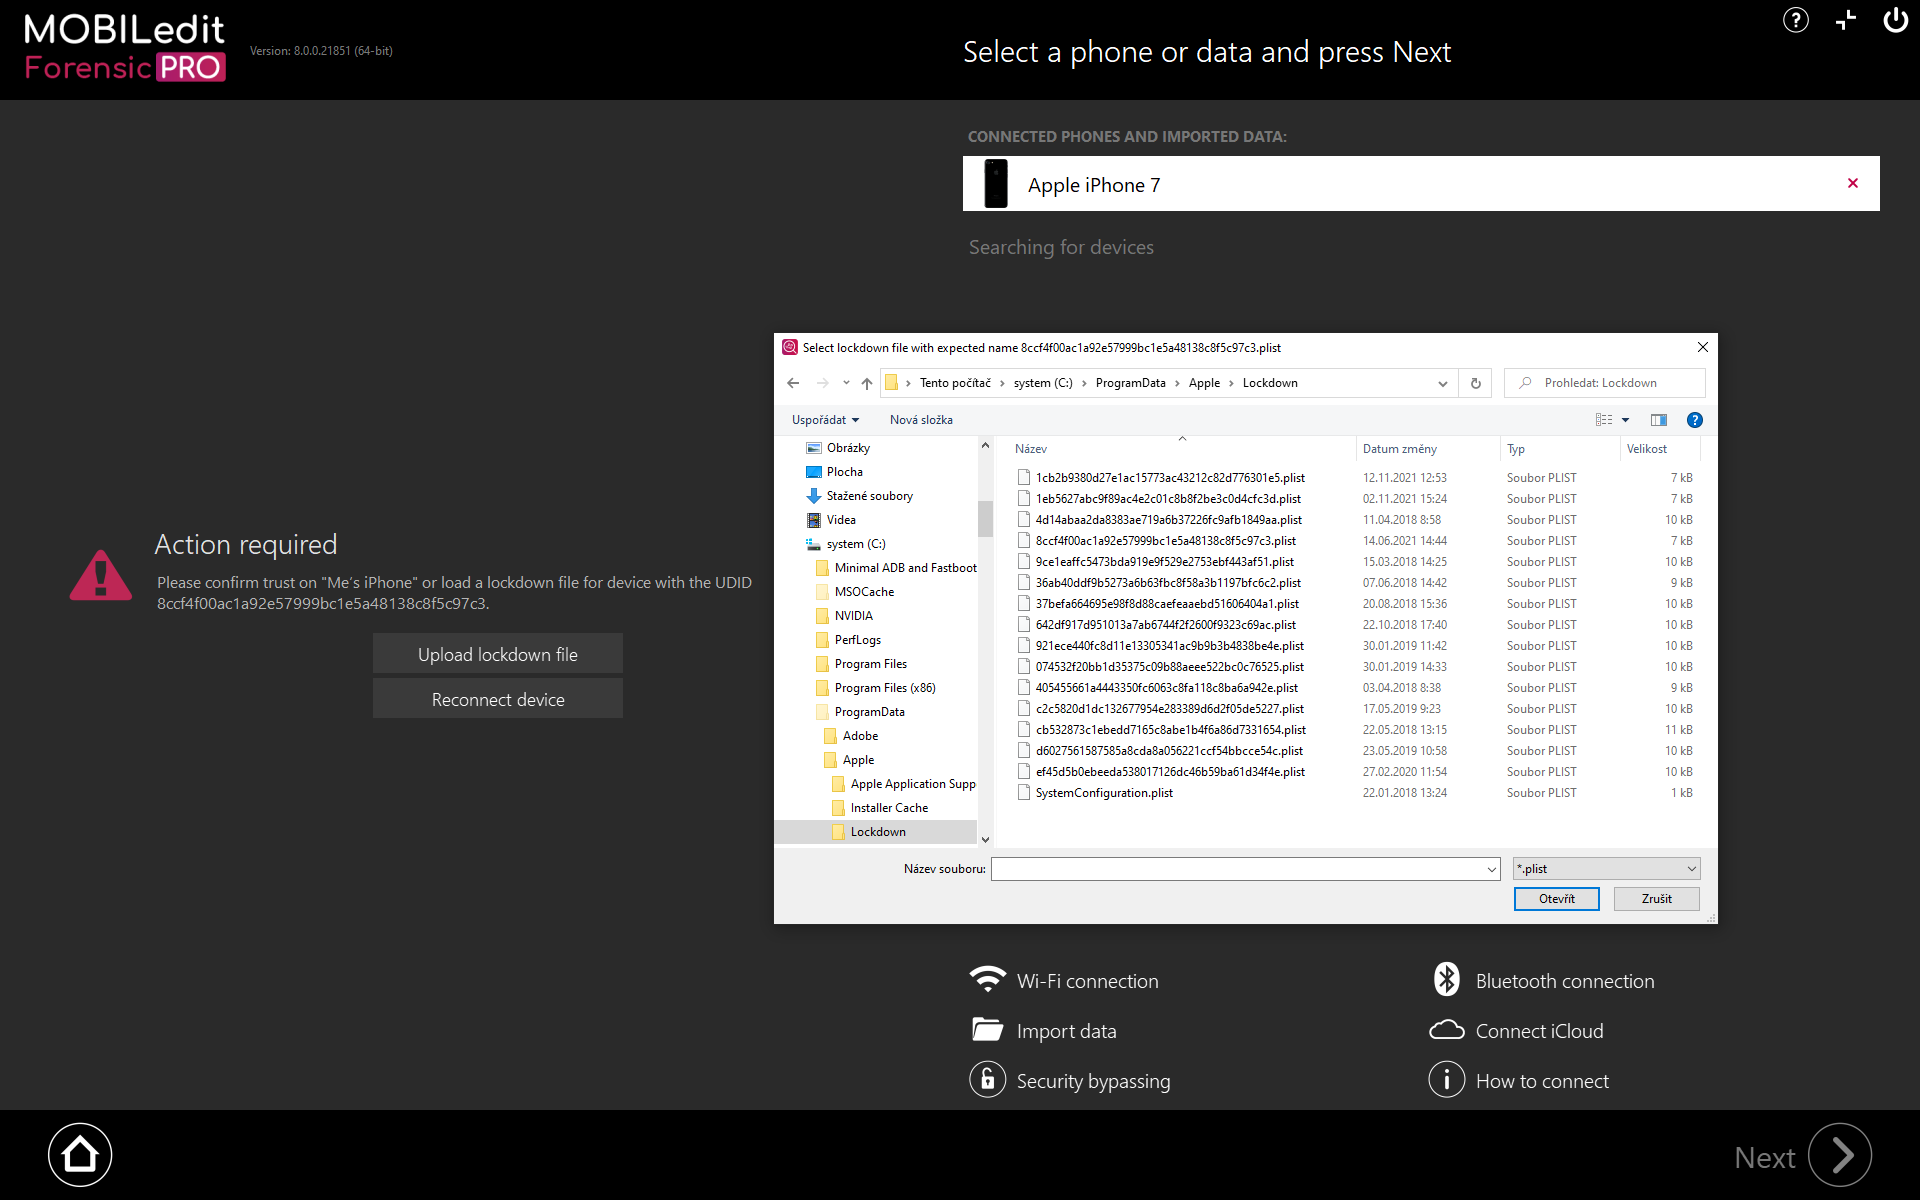Remove Apple iPhone 7 with red X

[x=1853, y=183]
